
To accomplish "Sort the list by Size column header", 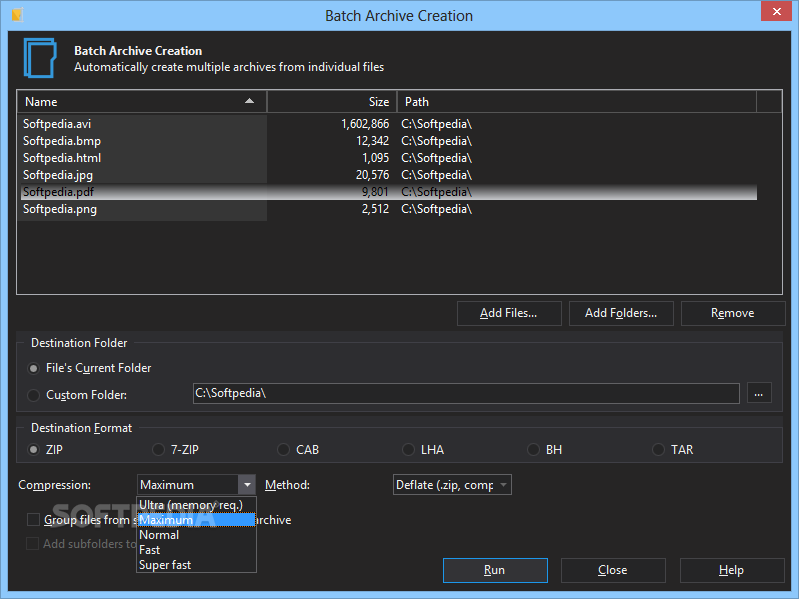I will (332, 102).
